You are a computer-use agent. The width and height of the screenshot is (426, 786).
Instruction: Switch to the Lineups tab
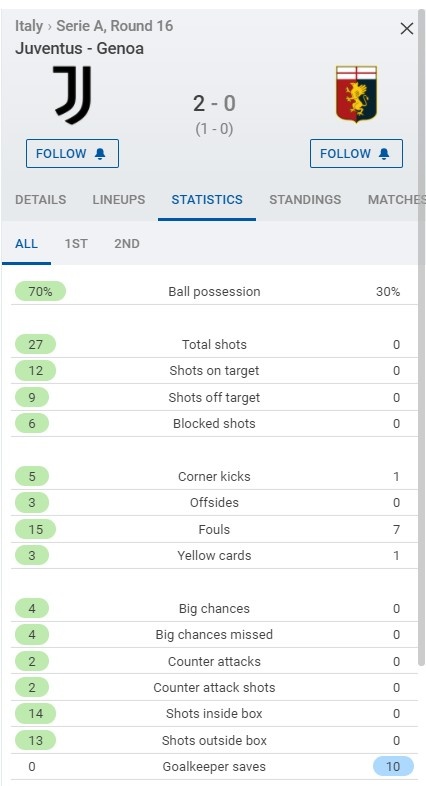pos(119,200)
